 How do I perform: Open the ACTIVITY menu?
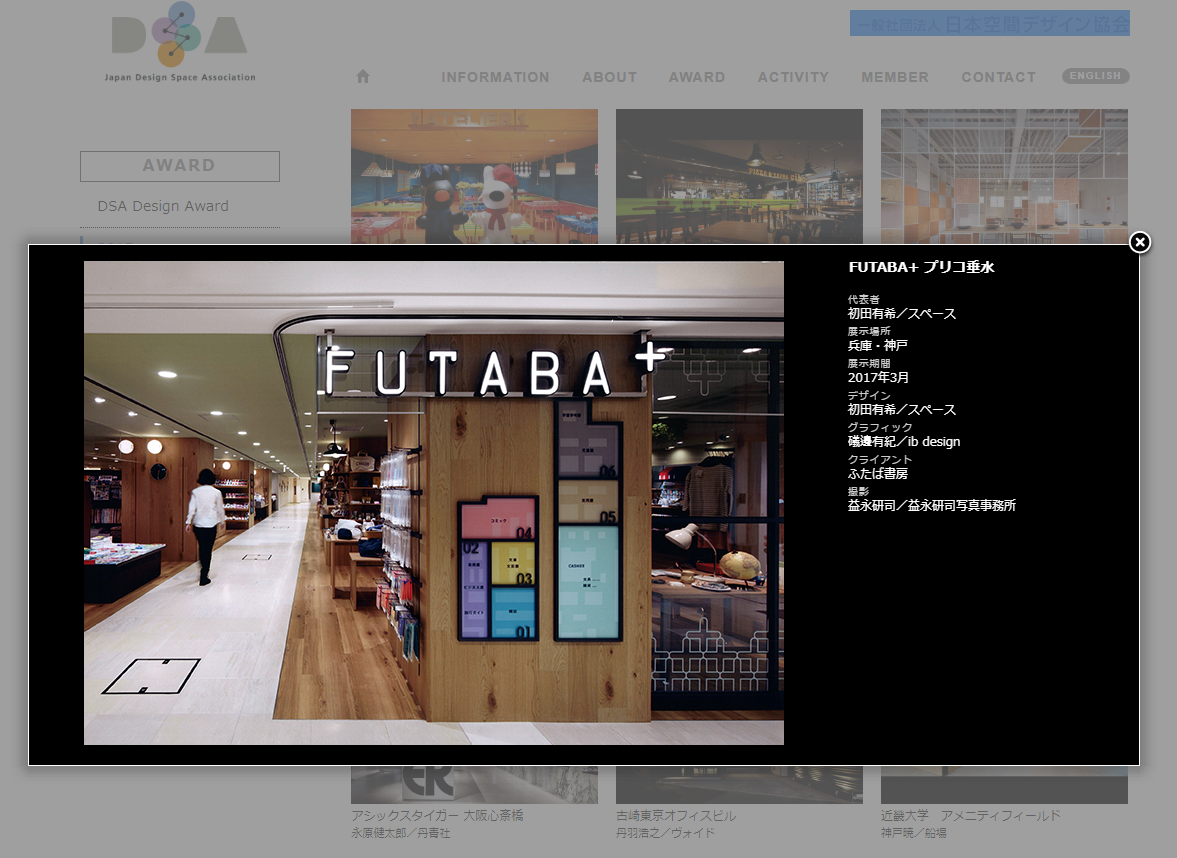coord(793,77)
